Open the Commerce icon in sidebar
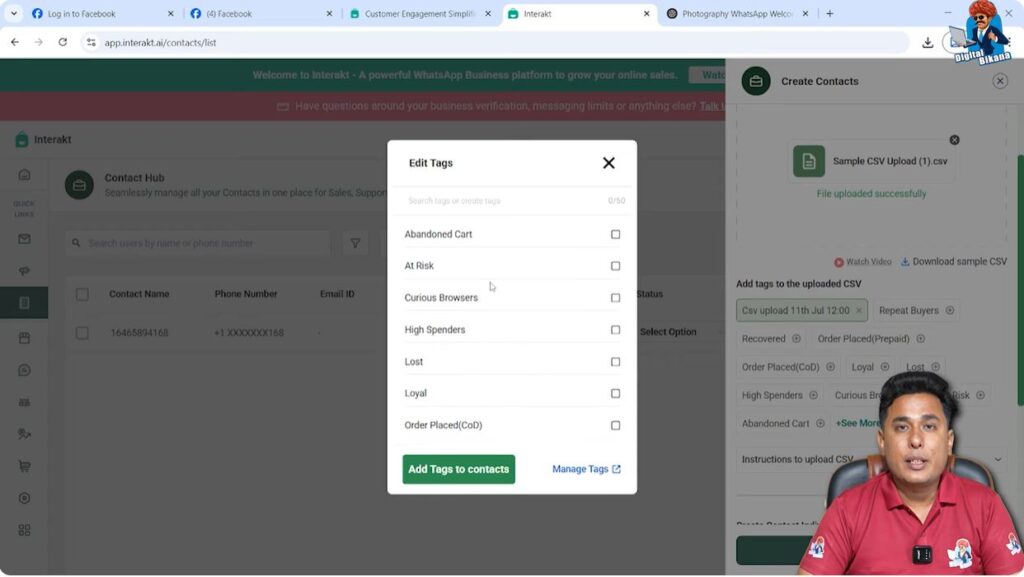This screenshot has height=577, width=1024. (25, 466)
